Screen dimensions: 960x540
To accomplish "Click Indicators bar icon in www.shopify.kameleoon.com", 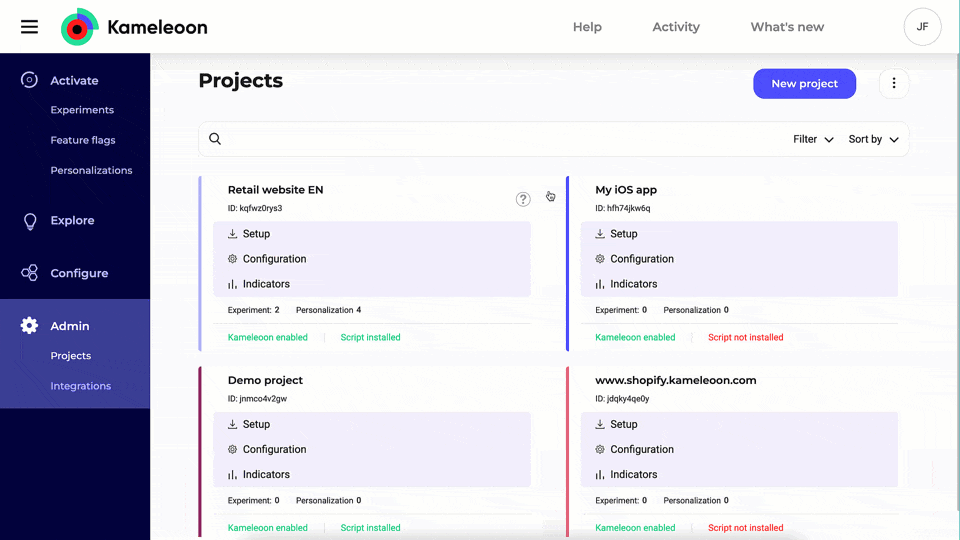I will coord(600,474).
